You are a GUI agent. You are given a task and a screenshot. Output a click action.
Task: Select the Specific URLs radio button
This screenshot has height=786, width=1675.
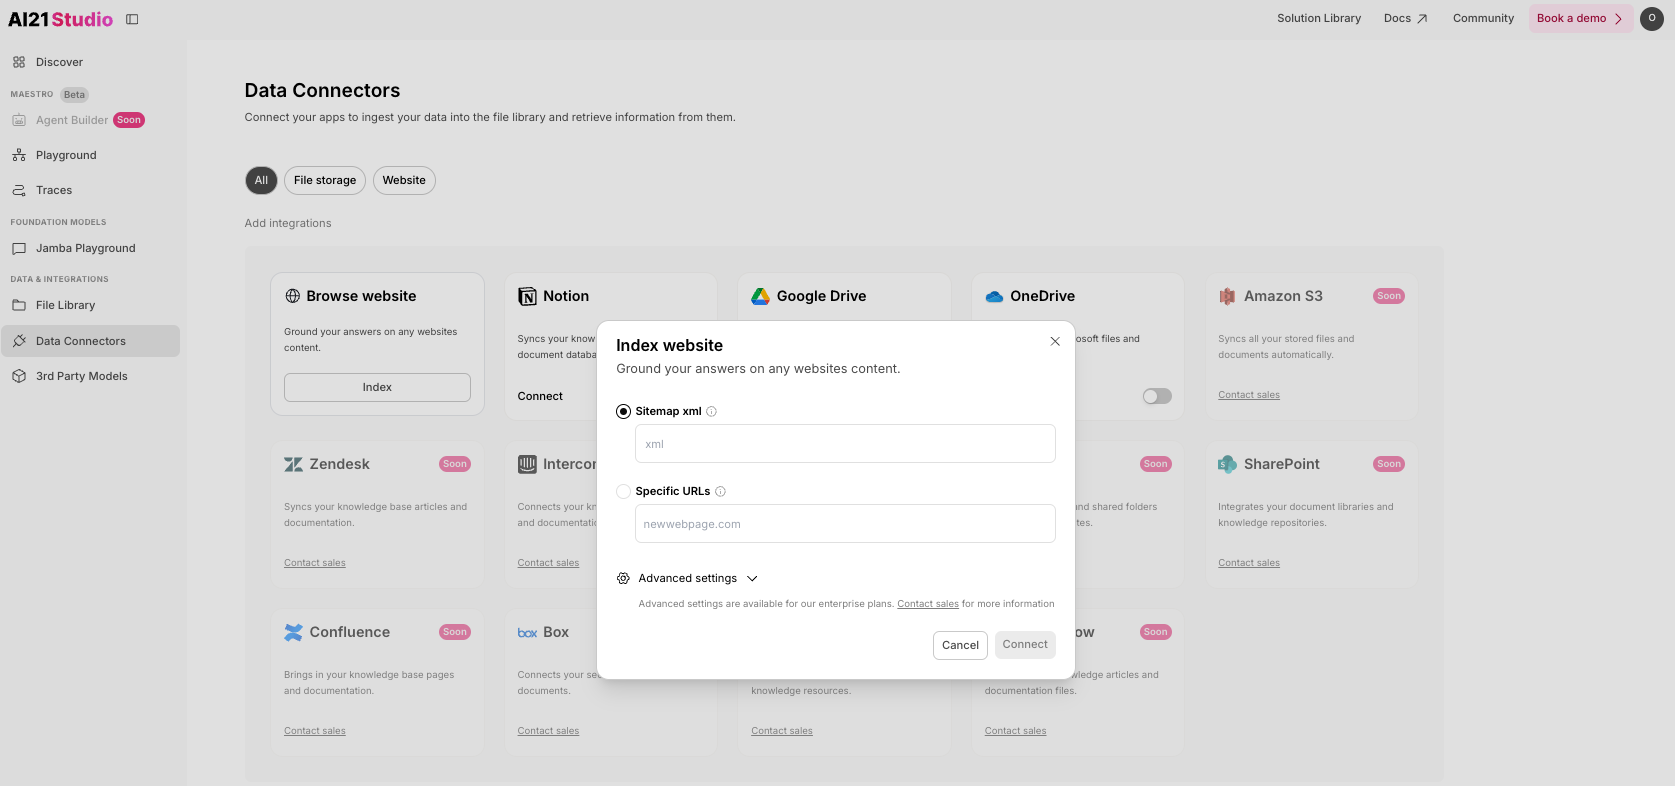623,491
